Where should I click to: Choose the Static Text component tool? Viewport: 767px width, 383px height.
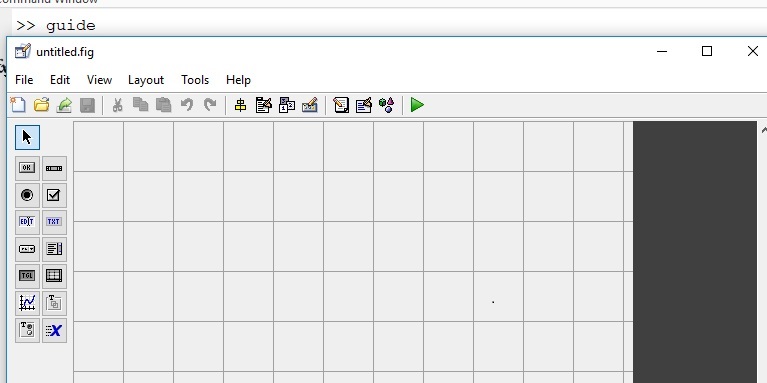54,222
